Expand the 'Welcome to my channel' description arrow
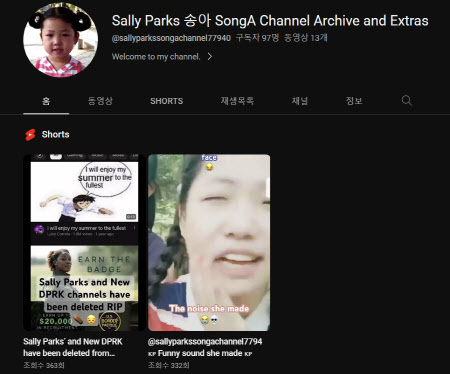Viewport: 450px width, 374px height. tap(210, 57)
